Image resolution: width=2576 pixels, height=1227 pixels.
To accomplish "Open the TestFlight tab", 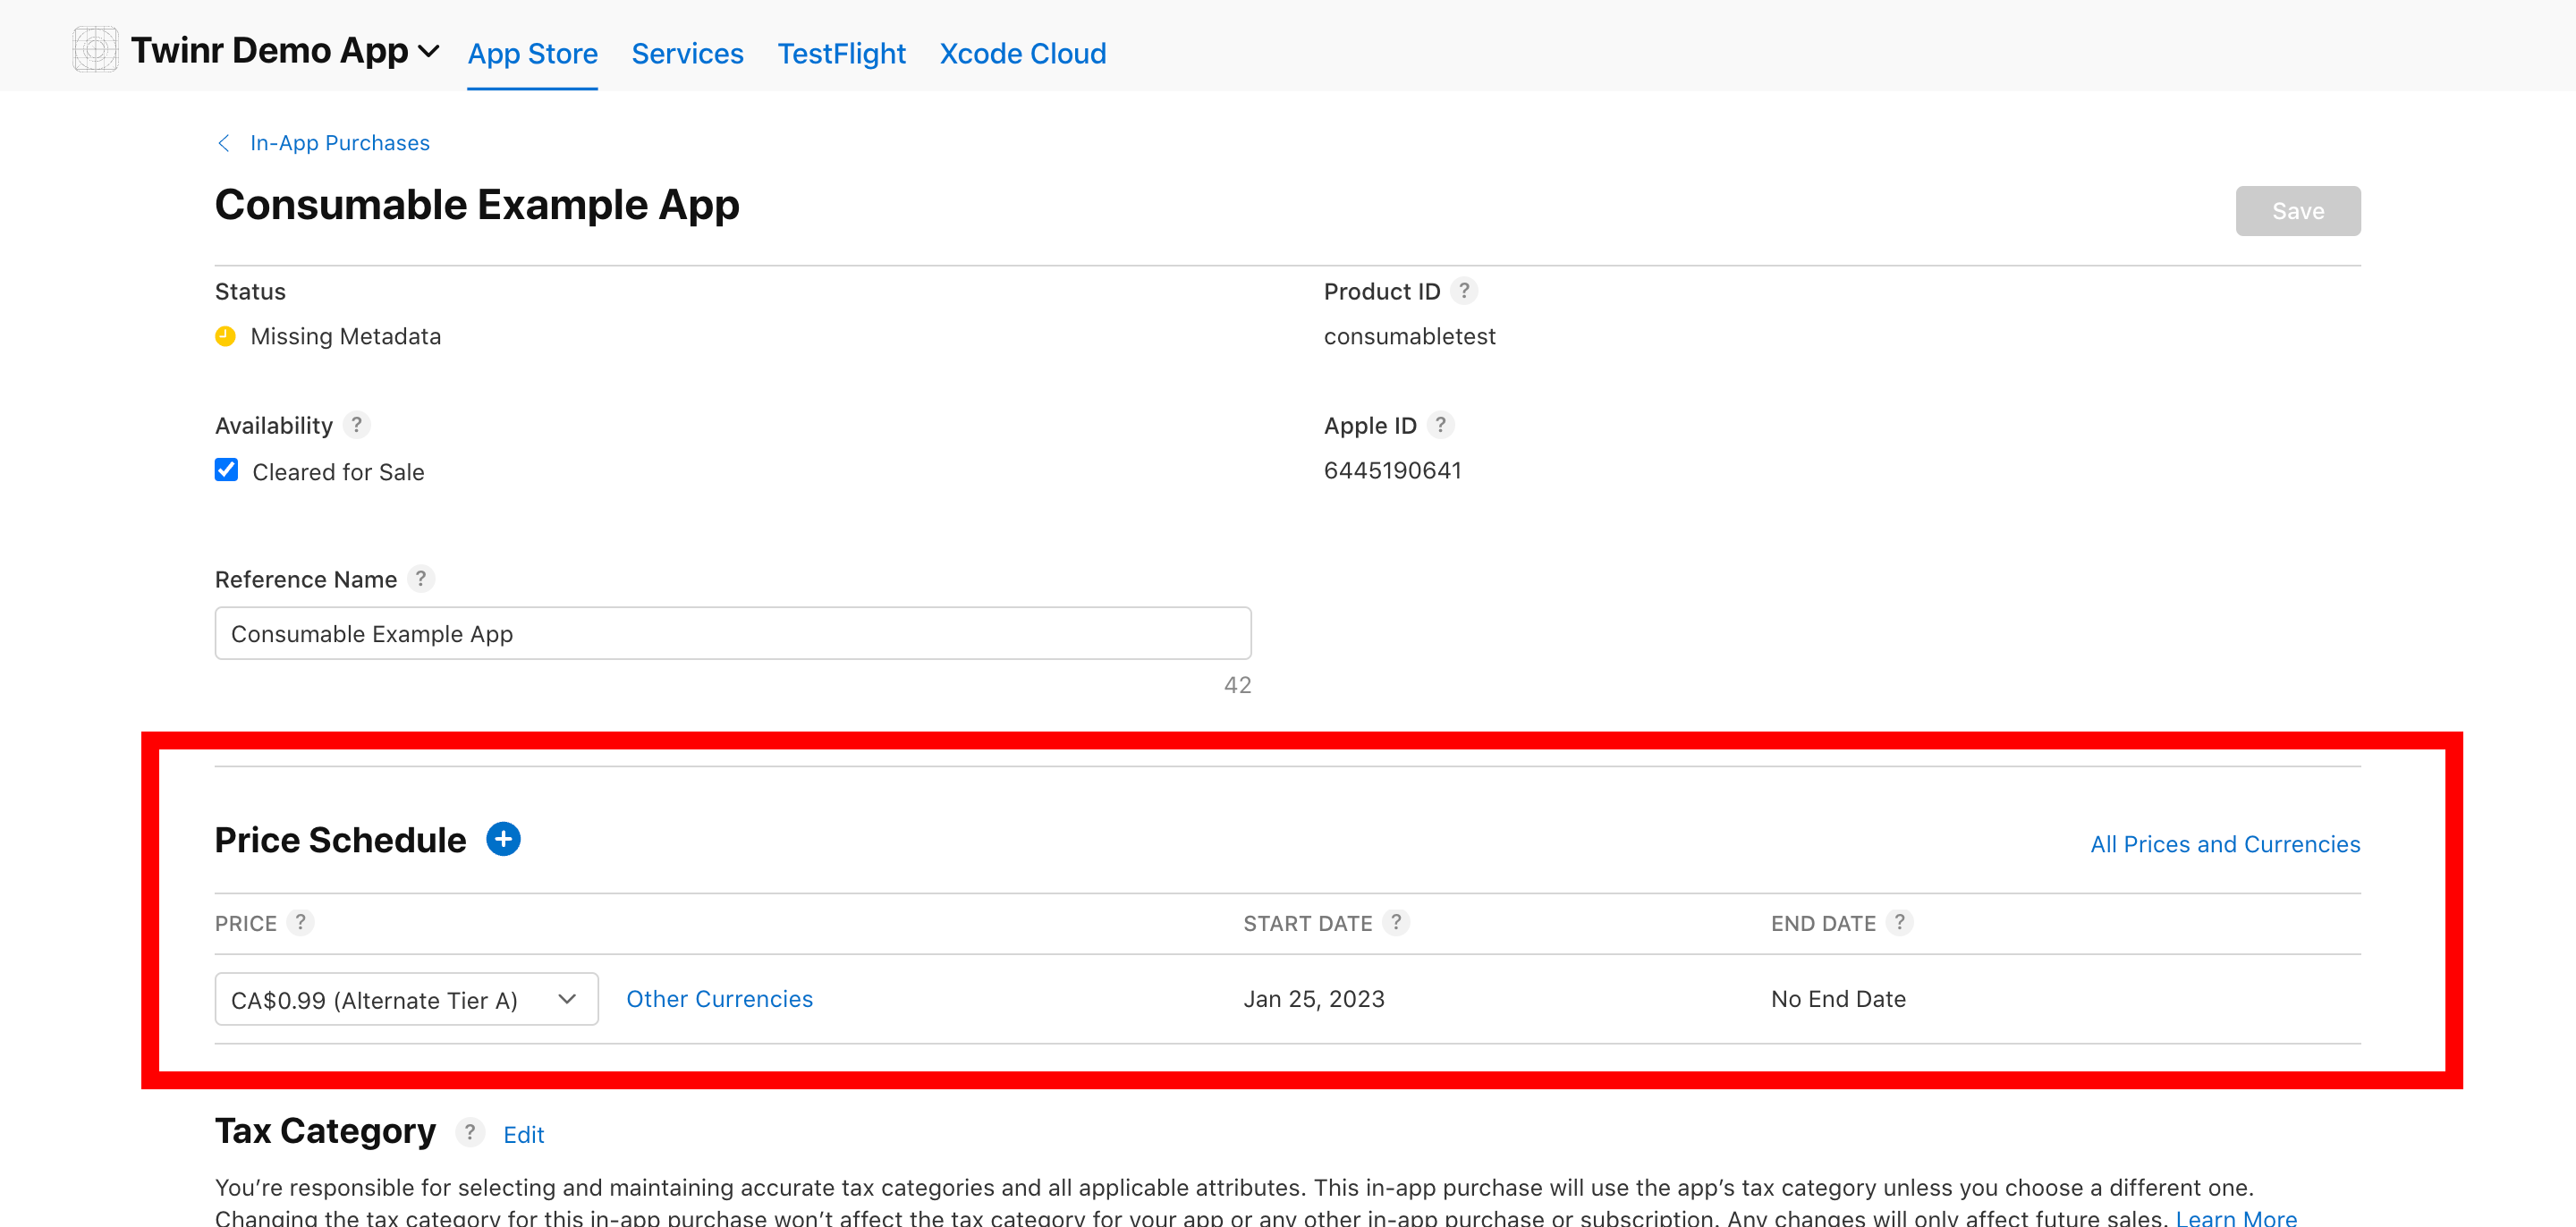I will (x=841, y=53).
